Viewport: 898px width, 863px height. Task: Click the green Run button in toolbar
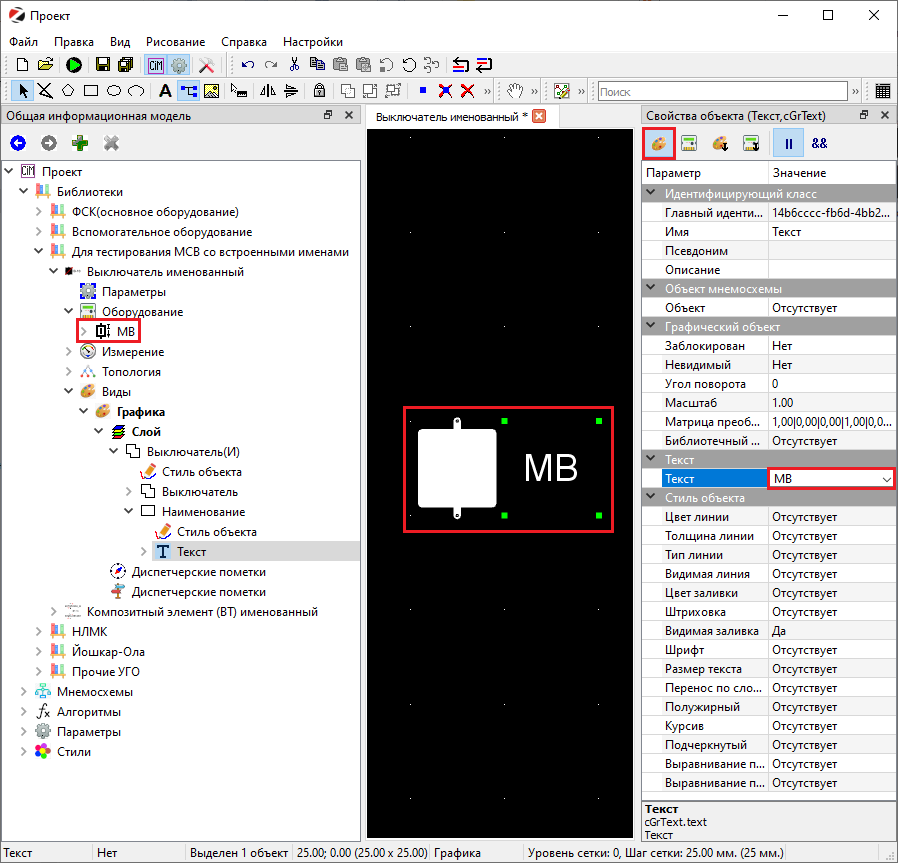tap(74, 65)
